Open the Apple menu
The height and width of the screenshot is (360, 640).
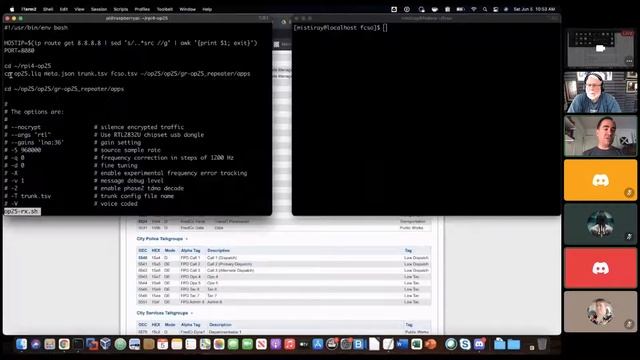12,9
